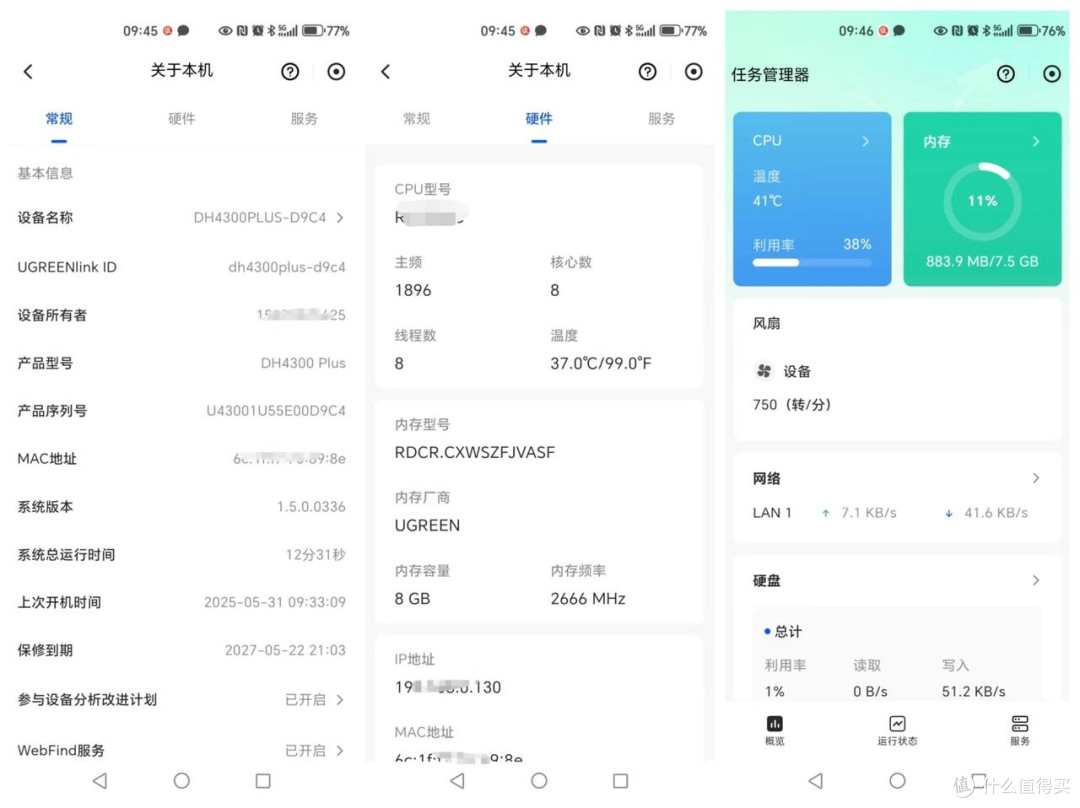The width and height of the screenshot is (1080, 808).
Task: Tap target icon on 硬件 About screen
Action: (x=694, y=72)
